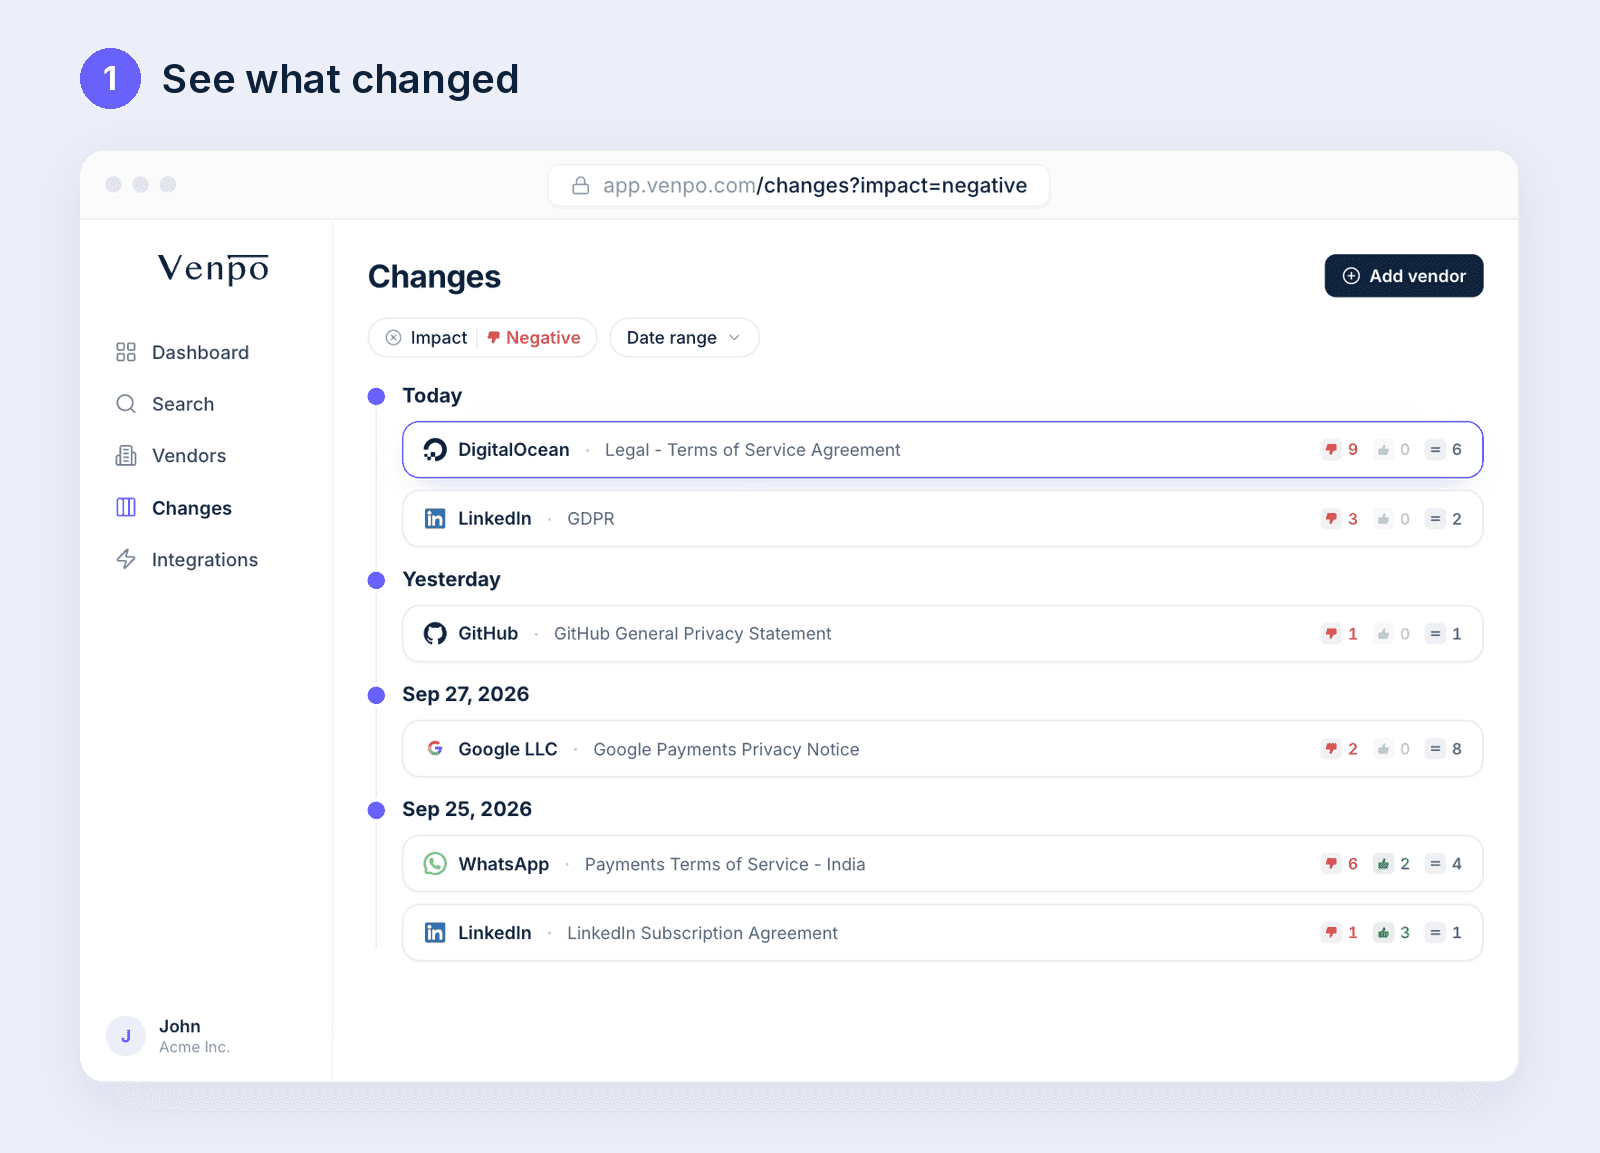Click thumbs-down count 1 on GitHub row
The image size is (1600, 1153).
point(1340,634)
